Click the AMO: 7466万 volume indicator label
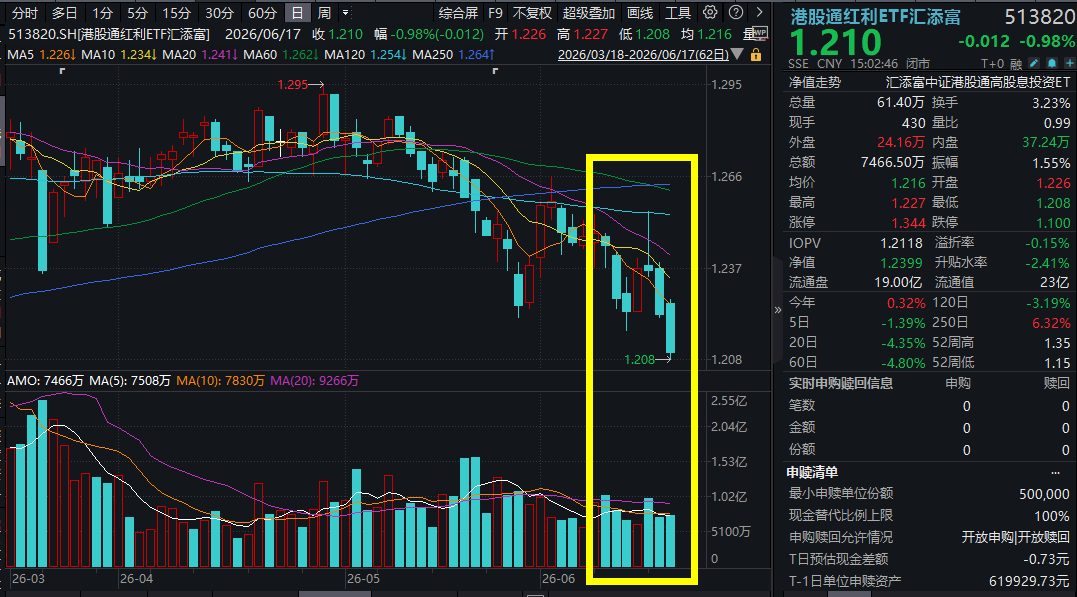The width and height of the screenshot is (1077, 597). point(45,381)
